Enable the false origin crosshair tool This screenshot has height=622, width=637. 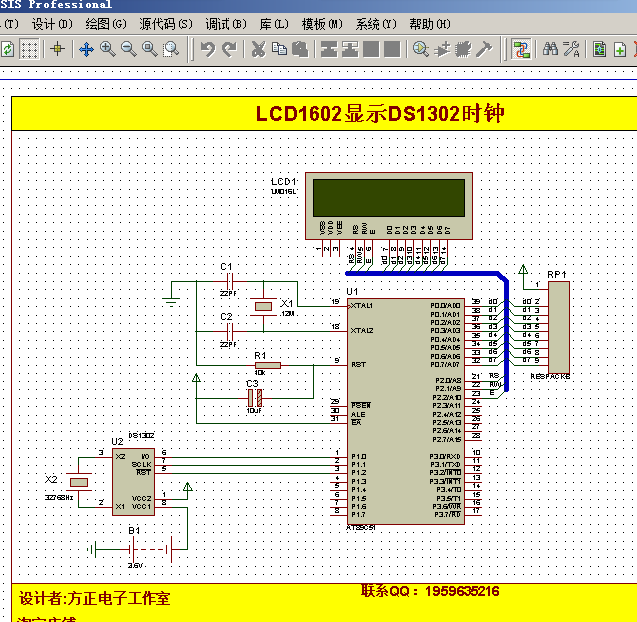pyautogui.click(x=58, y=49)
